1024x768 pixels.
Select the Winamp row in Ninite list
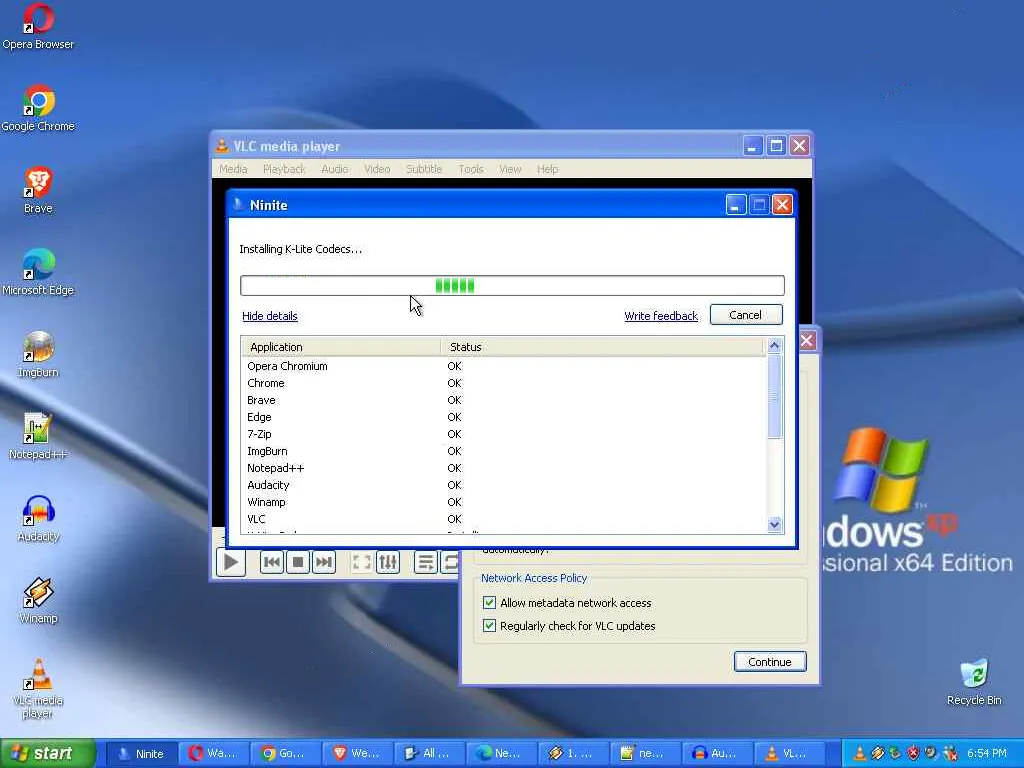click(x=504, y=502)
